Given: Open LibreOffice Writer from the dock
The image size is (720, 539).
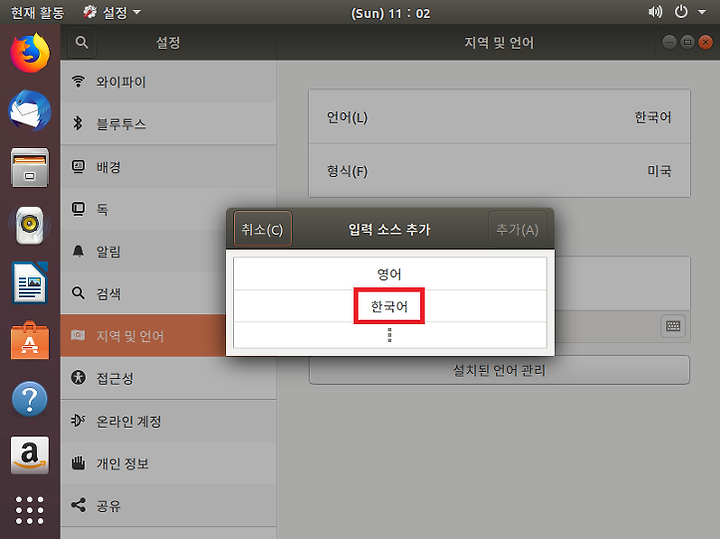Looking at the screenshot, I should pyautogui.click(x=30, y=282).
